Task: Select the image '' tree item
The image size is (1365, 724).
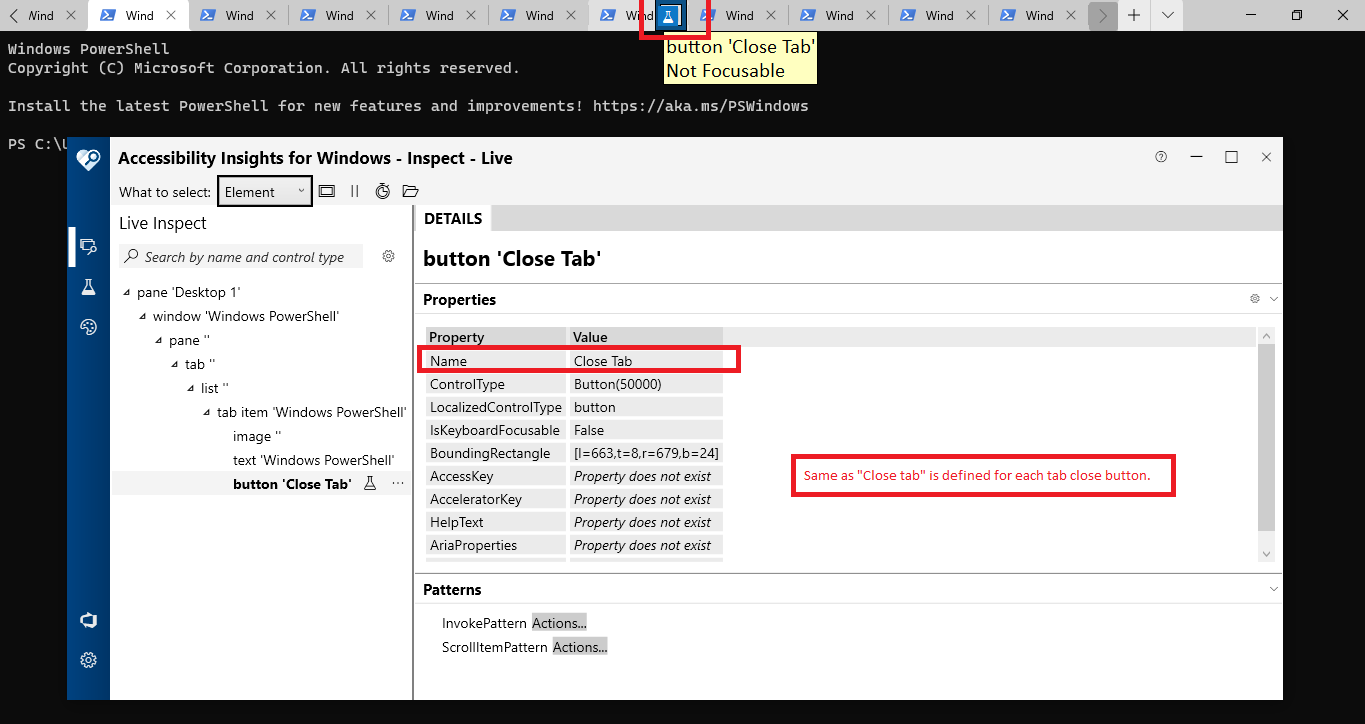Action: tap(257, 436)
